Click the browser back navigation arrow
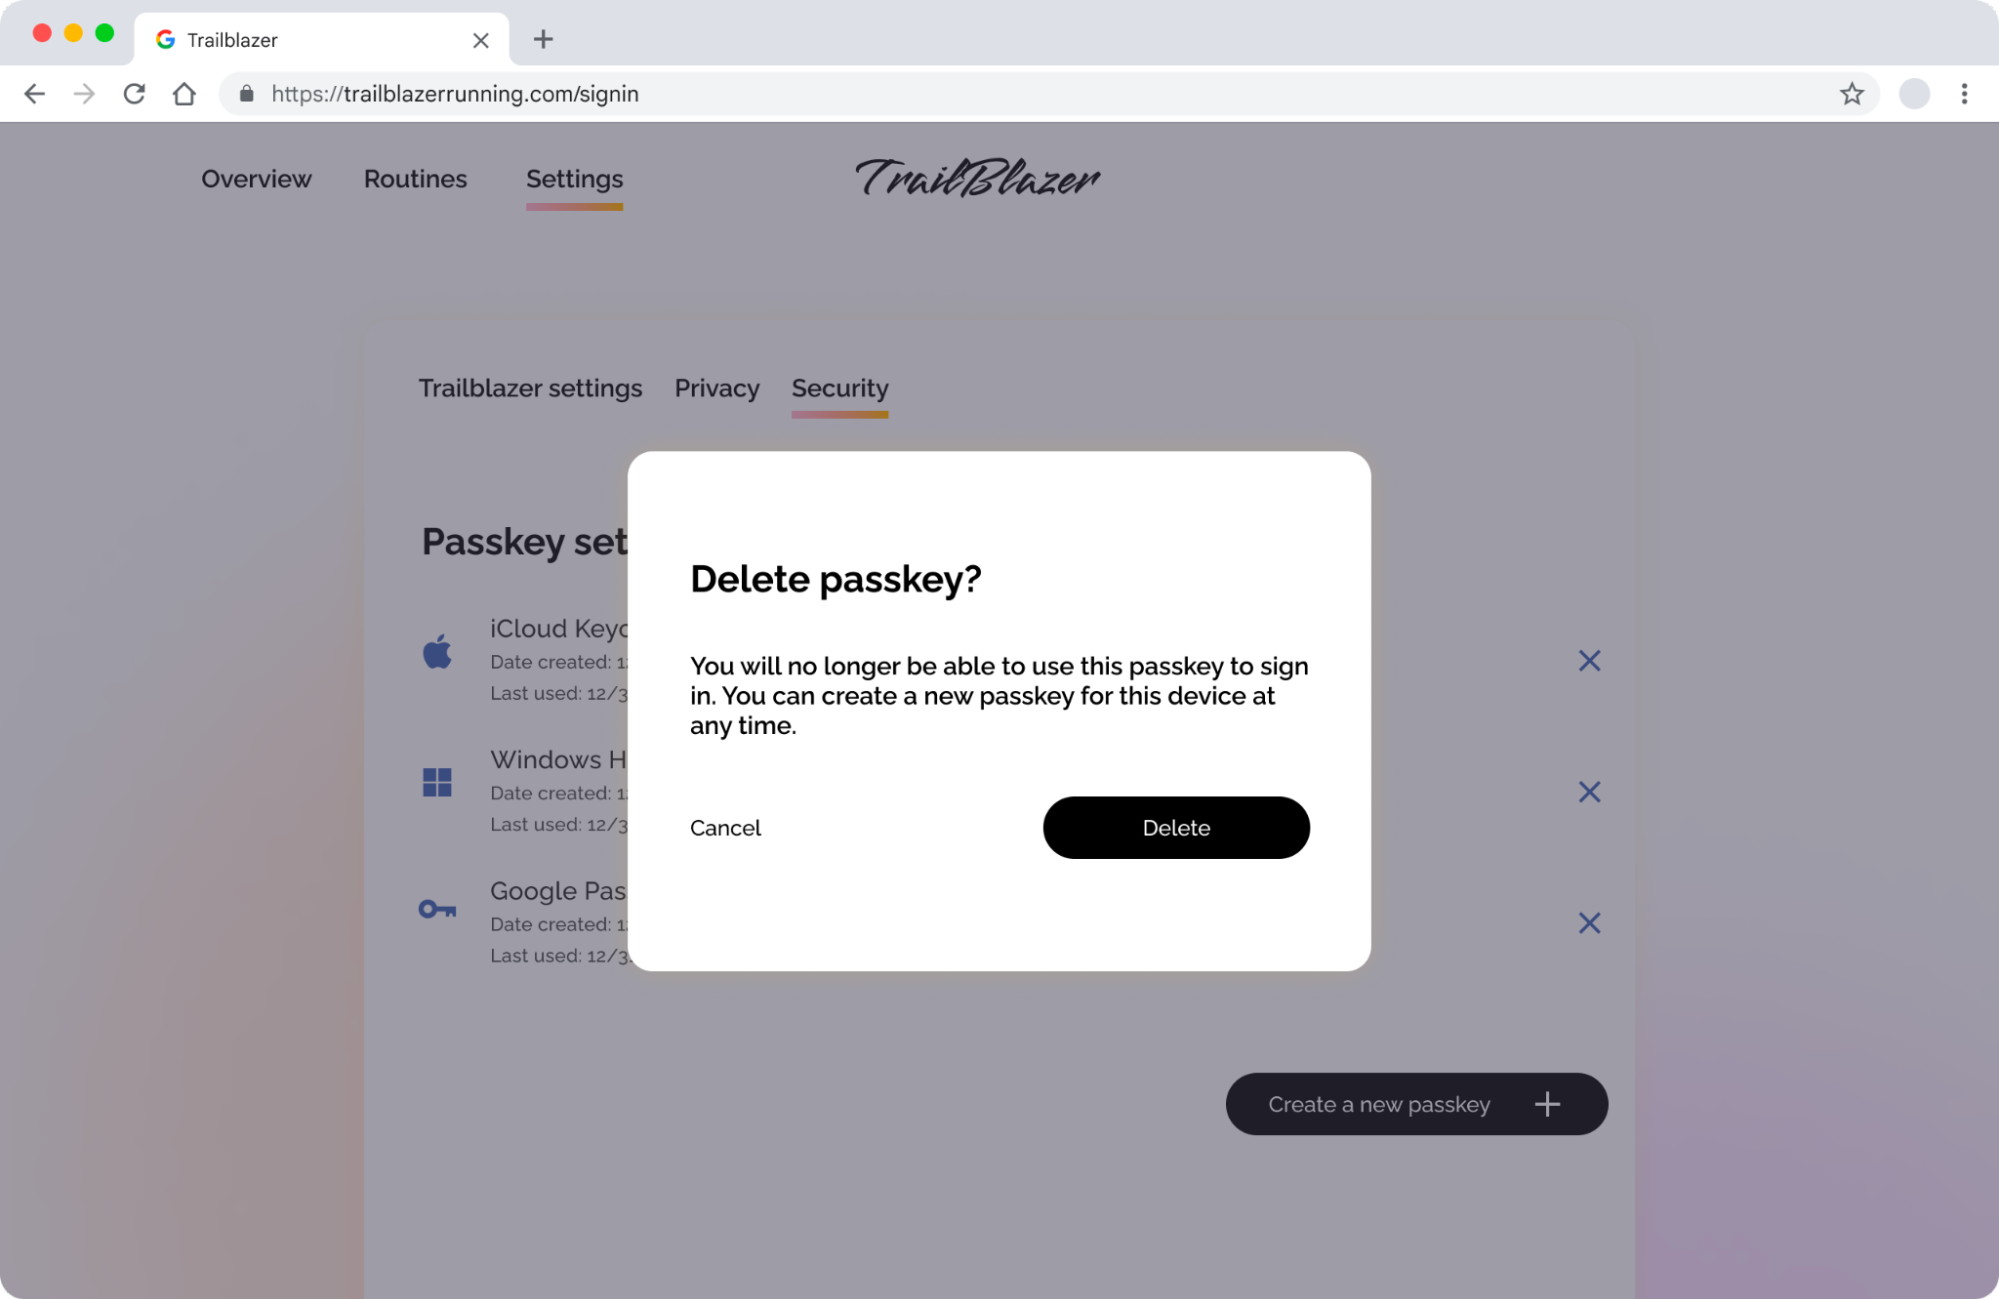The height and width of the screenshot is (1300, 1999). 34,93
